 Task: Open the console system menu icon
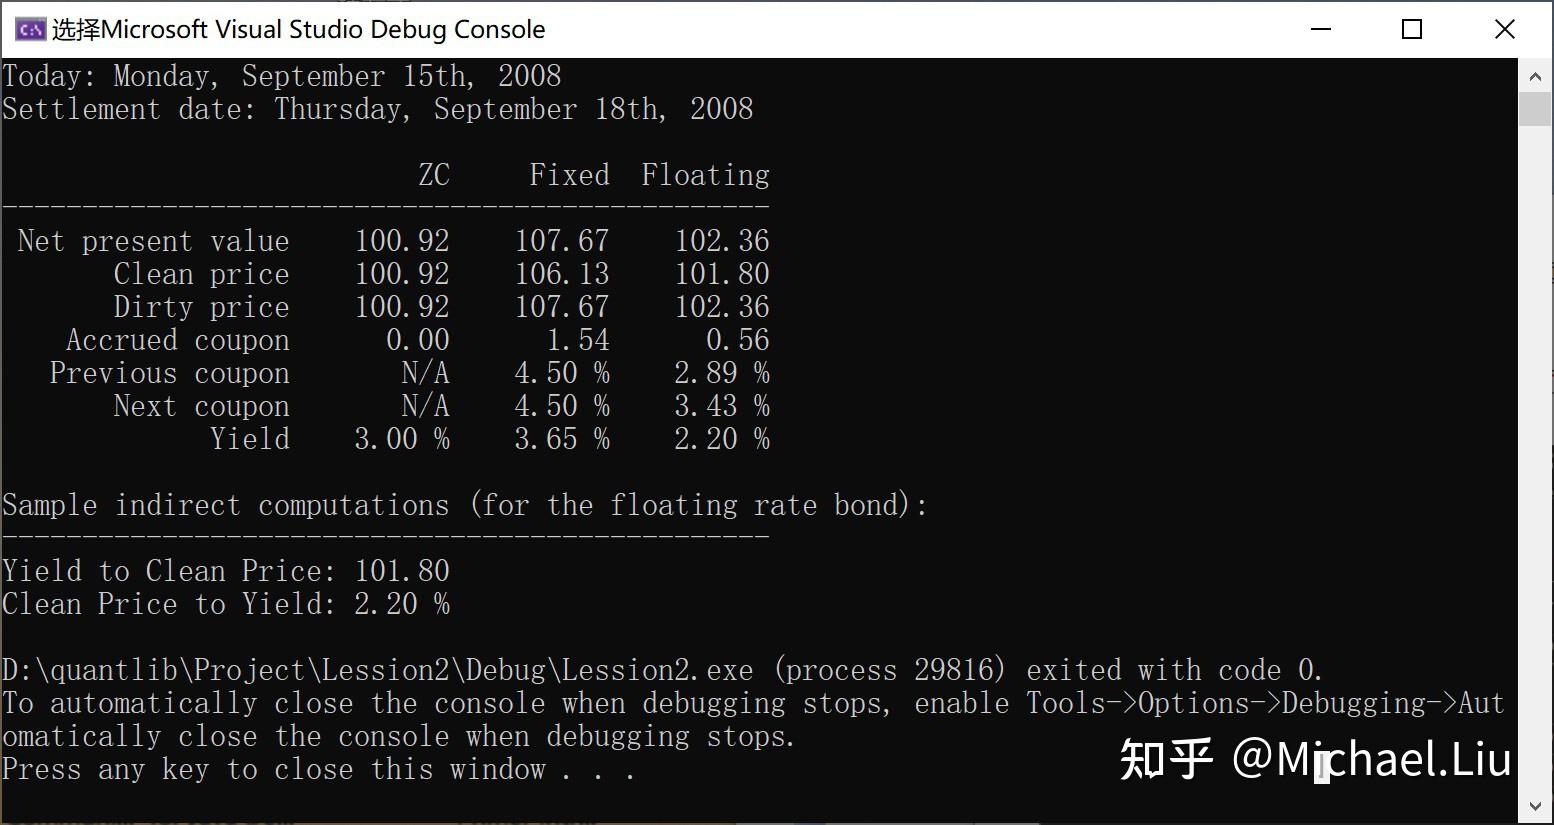(29, 29)
